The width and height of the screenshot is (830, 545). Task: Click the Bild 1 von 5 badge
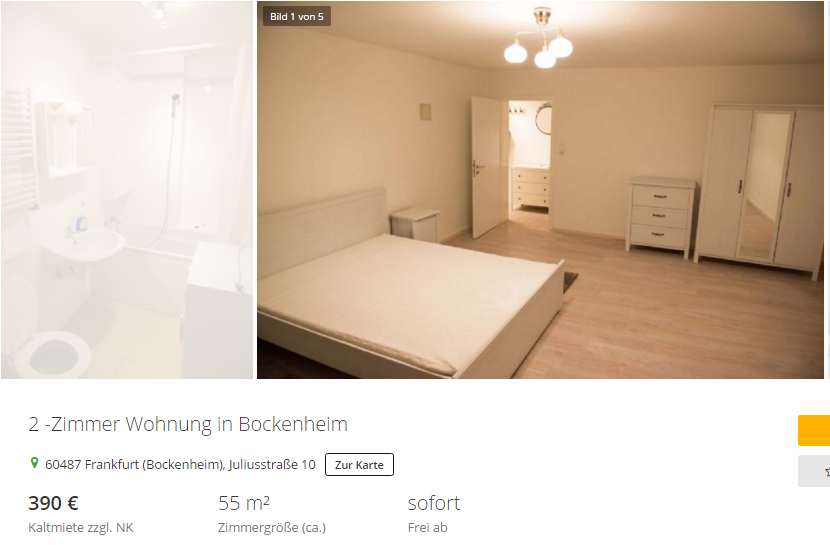[x=296, y=16]
